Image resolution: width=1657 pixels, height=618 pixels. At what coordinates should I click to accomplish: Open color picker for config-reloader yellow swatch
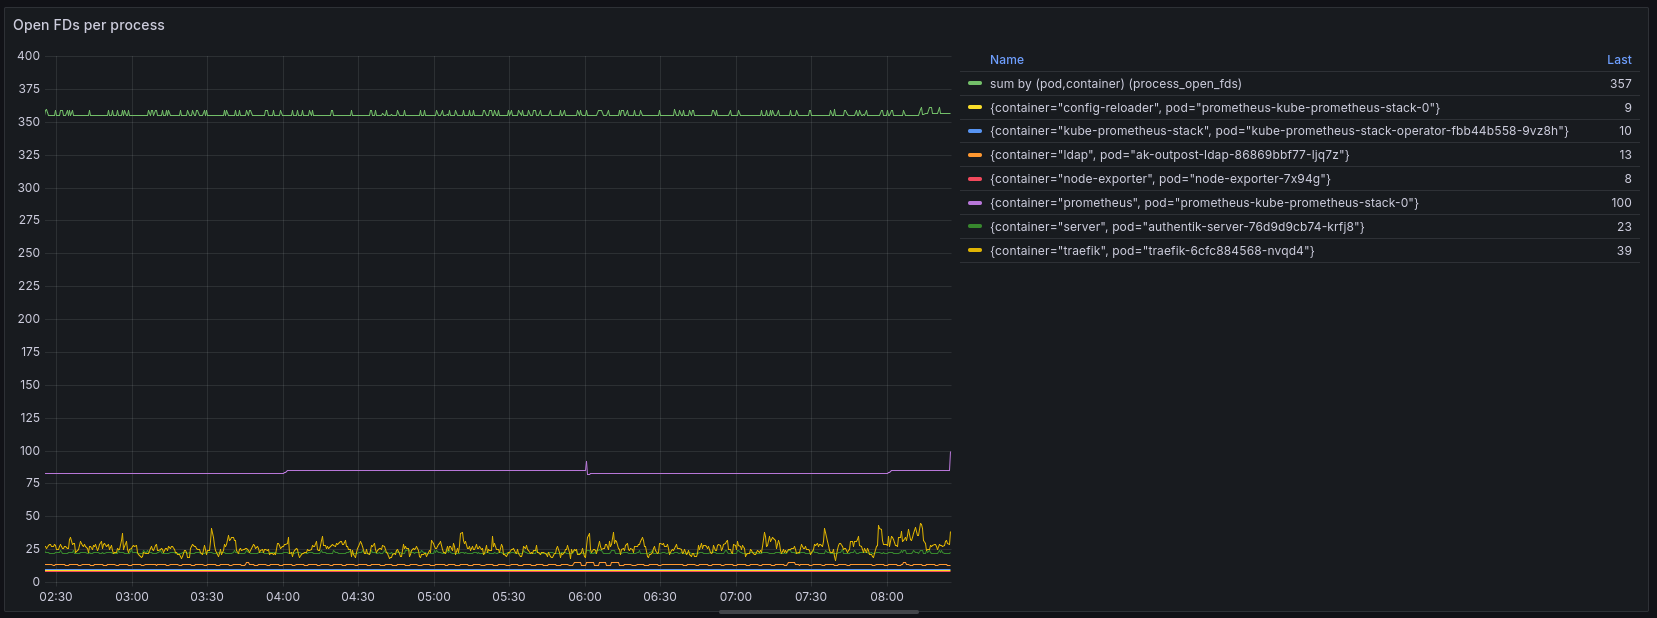(x=975, y=108)
